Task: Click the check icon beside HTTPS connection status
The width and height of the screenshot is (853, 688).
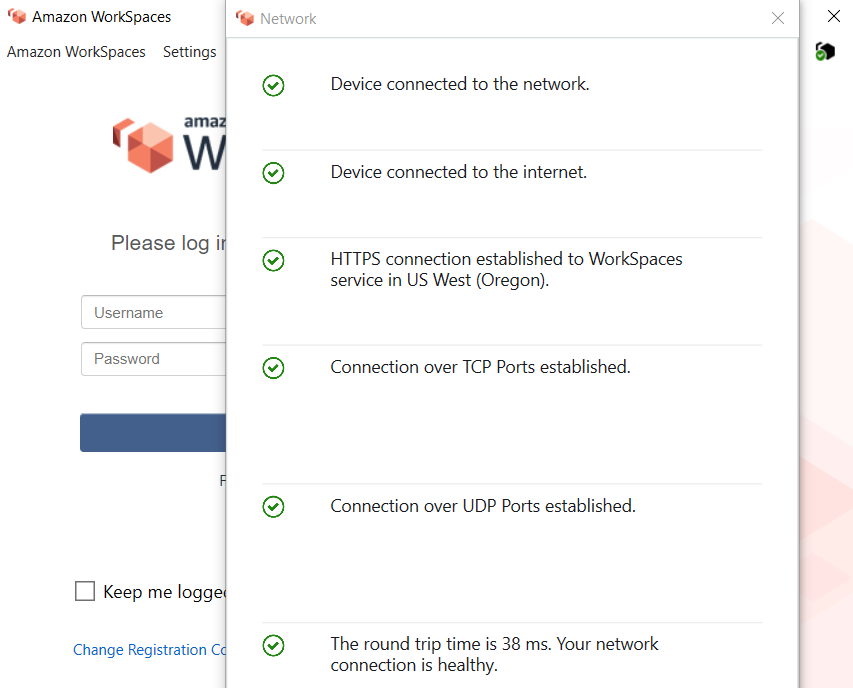Action: coord(273,260)
